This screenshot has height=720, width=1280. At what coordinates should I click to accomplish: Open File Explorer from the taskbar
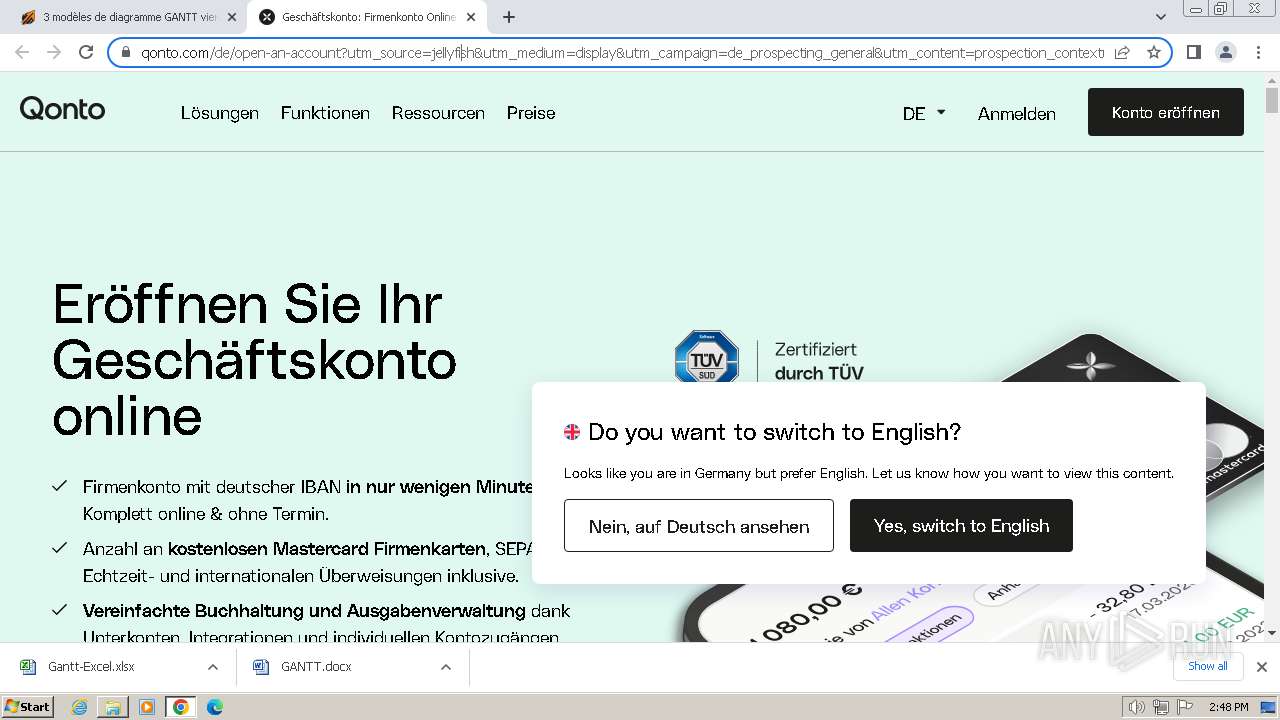113,707
